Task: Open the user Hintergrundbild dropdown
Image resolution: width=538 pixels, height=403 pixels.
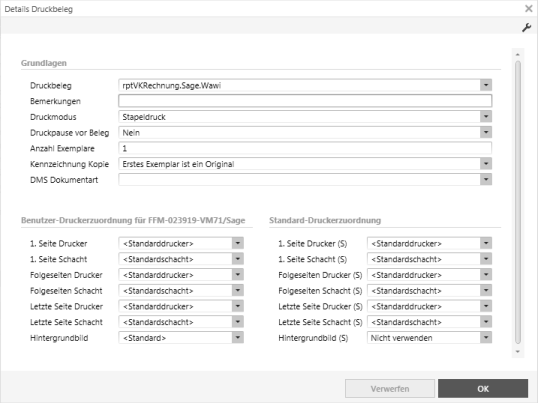Action: pos(237,338)
